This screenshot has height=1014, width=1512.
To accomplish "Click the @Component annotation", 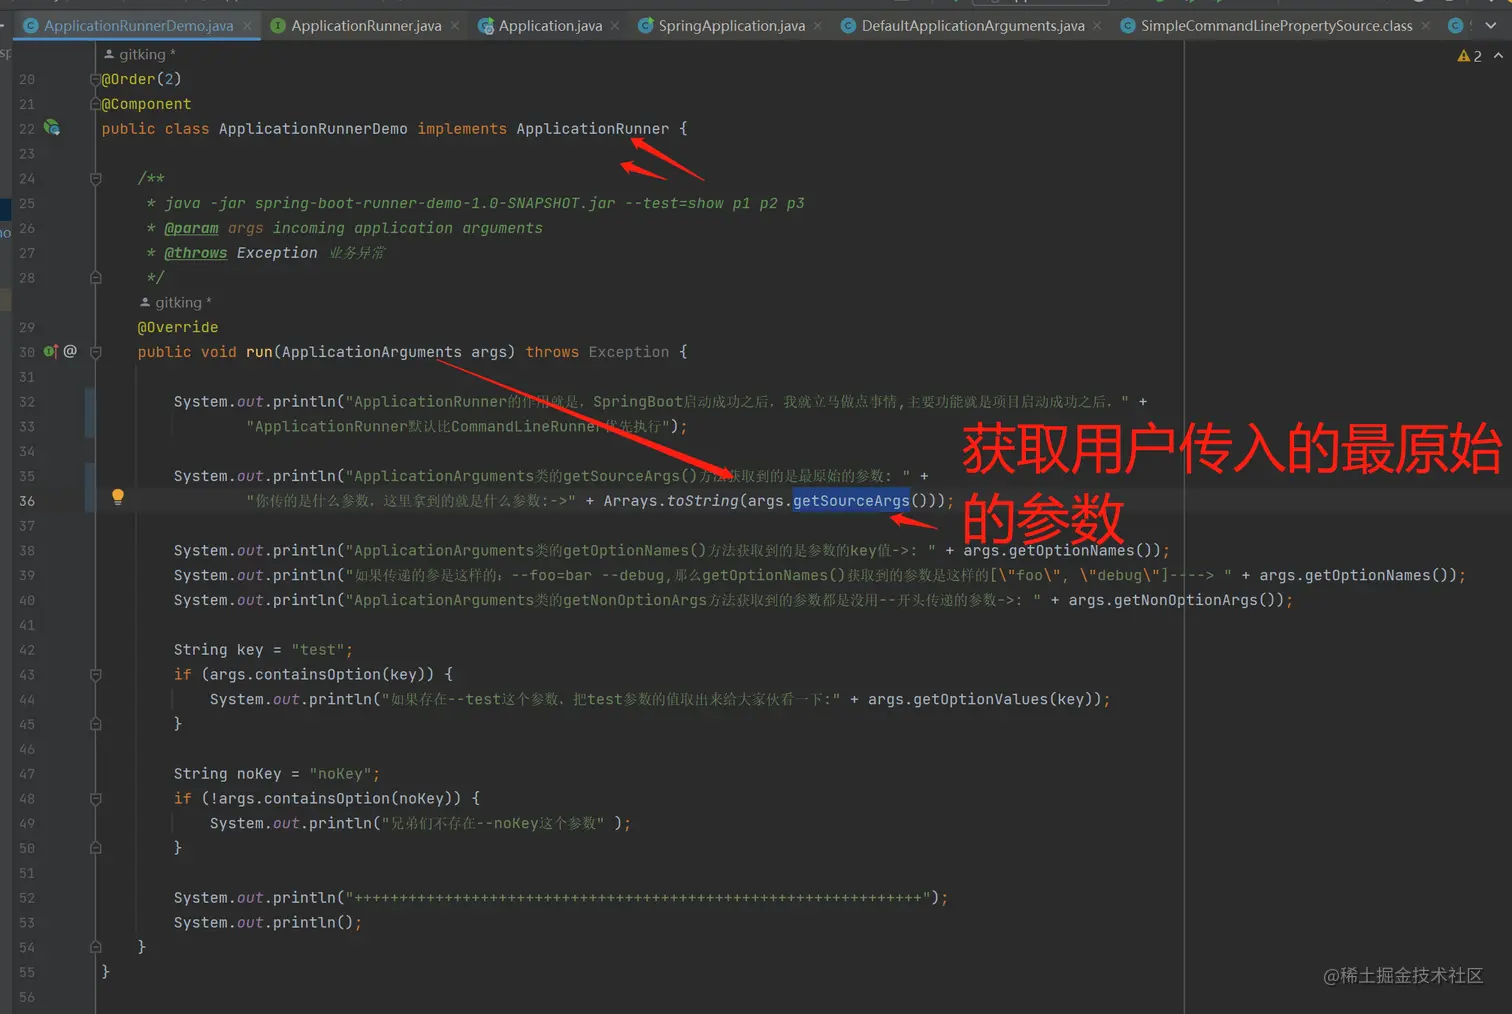I will (146, 104).
